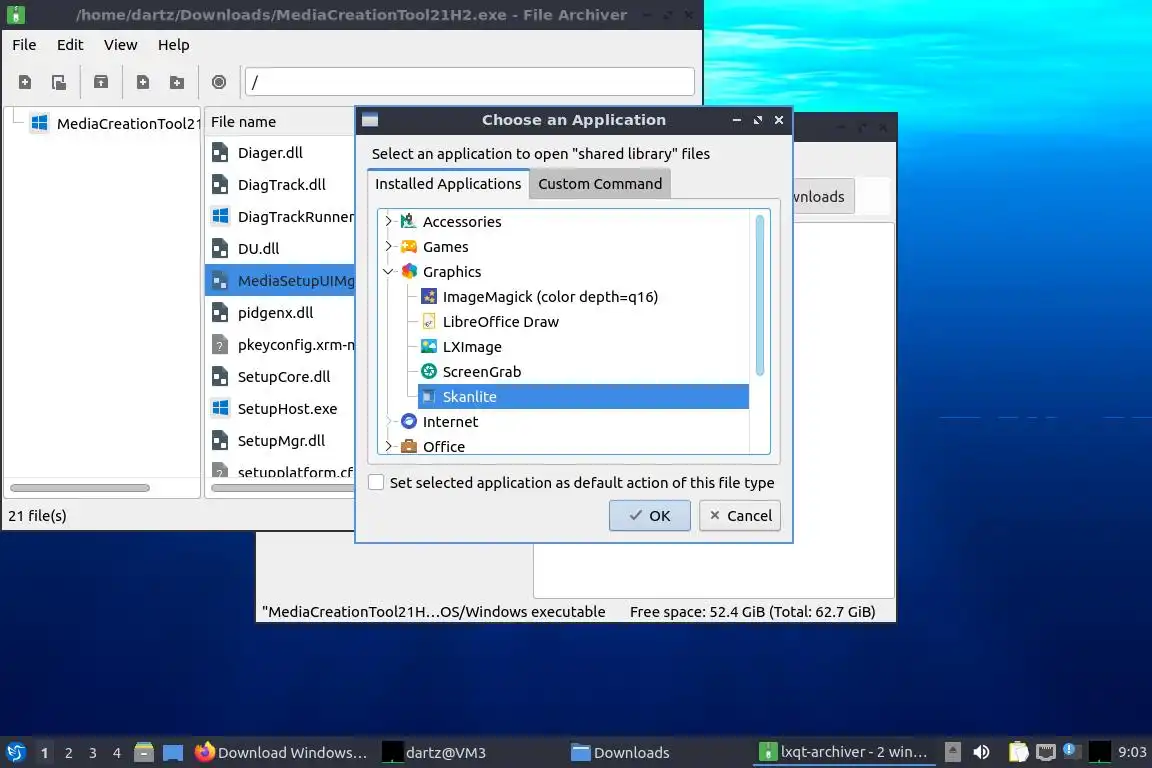Viewport: 1152px width, 768px height.
Task: Click the Internet category icon
Action: click(x=408, y=421)
